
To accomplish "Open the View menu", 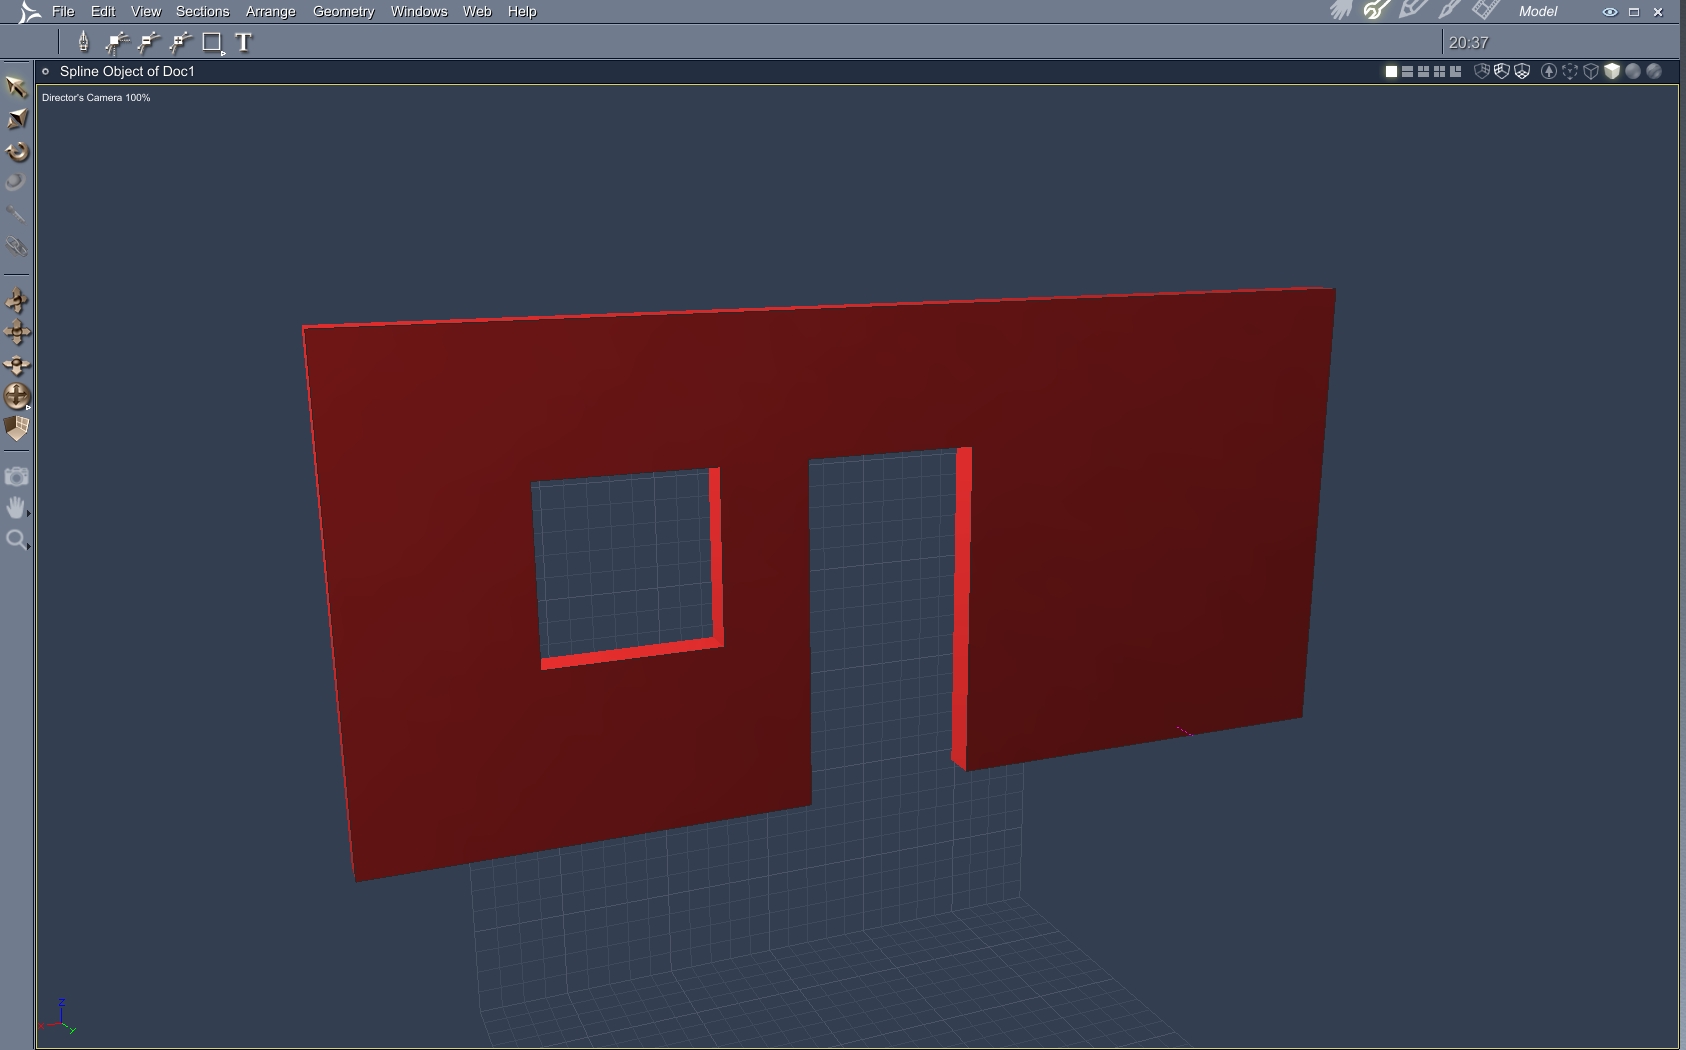I will [146, 11].
